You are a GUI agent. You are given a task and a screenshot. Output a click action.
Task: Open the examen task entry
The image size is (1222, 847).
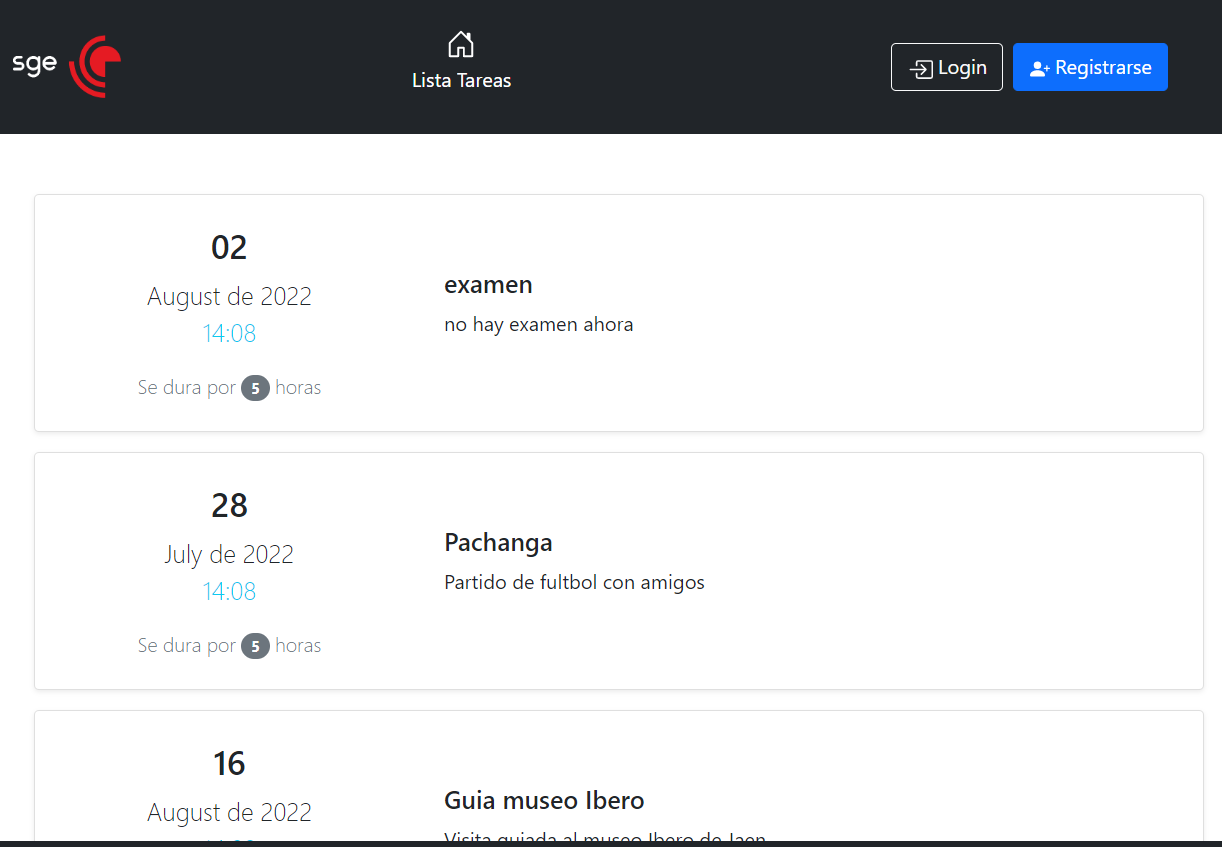click(488, 284)
